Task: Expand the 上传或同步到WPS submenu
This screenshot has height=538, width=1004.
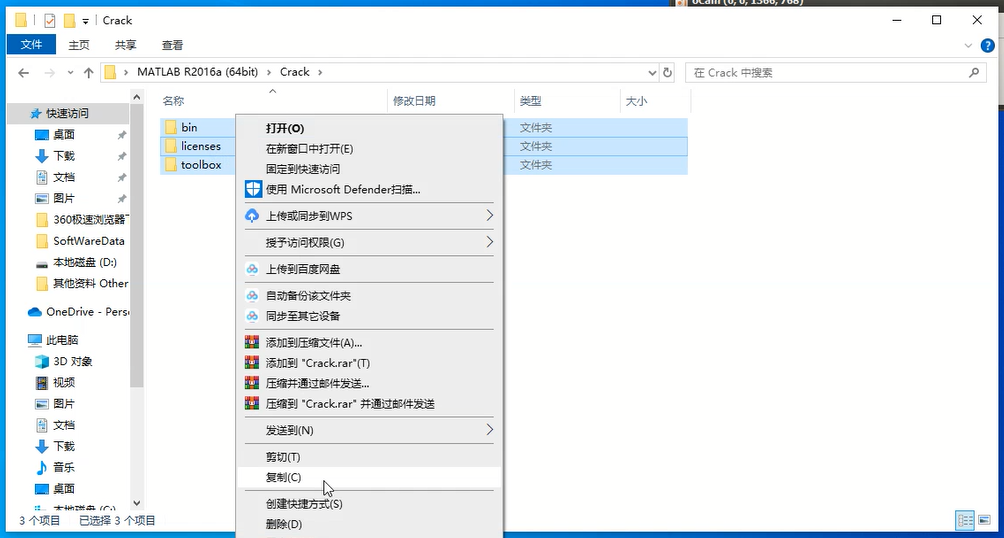Action: pos(489,215)
